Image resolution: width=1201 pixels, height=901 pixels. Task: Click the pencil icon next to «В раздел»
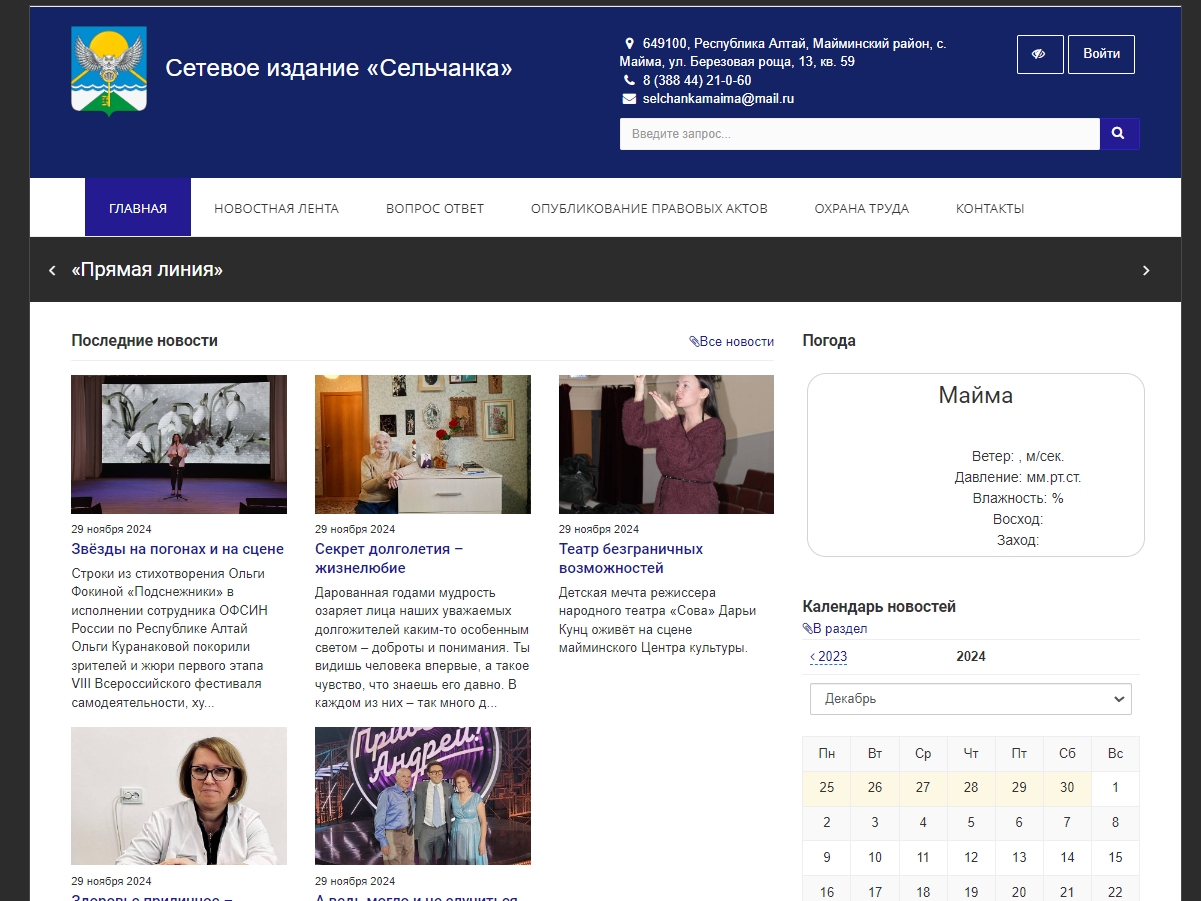pyautogui.click(x=808, y=628)
